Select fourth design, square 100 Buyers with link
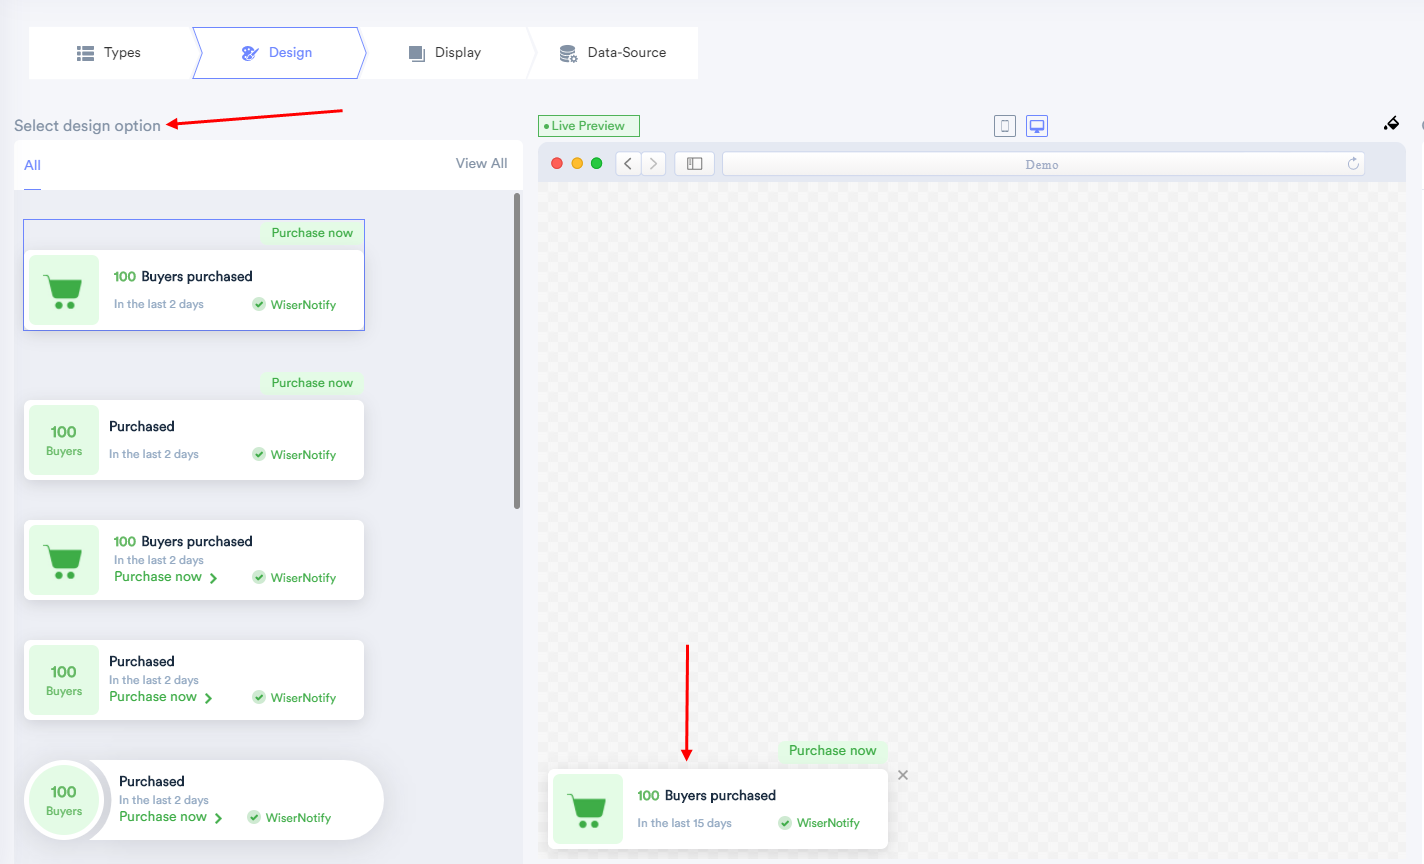 194,680
